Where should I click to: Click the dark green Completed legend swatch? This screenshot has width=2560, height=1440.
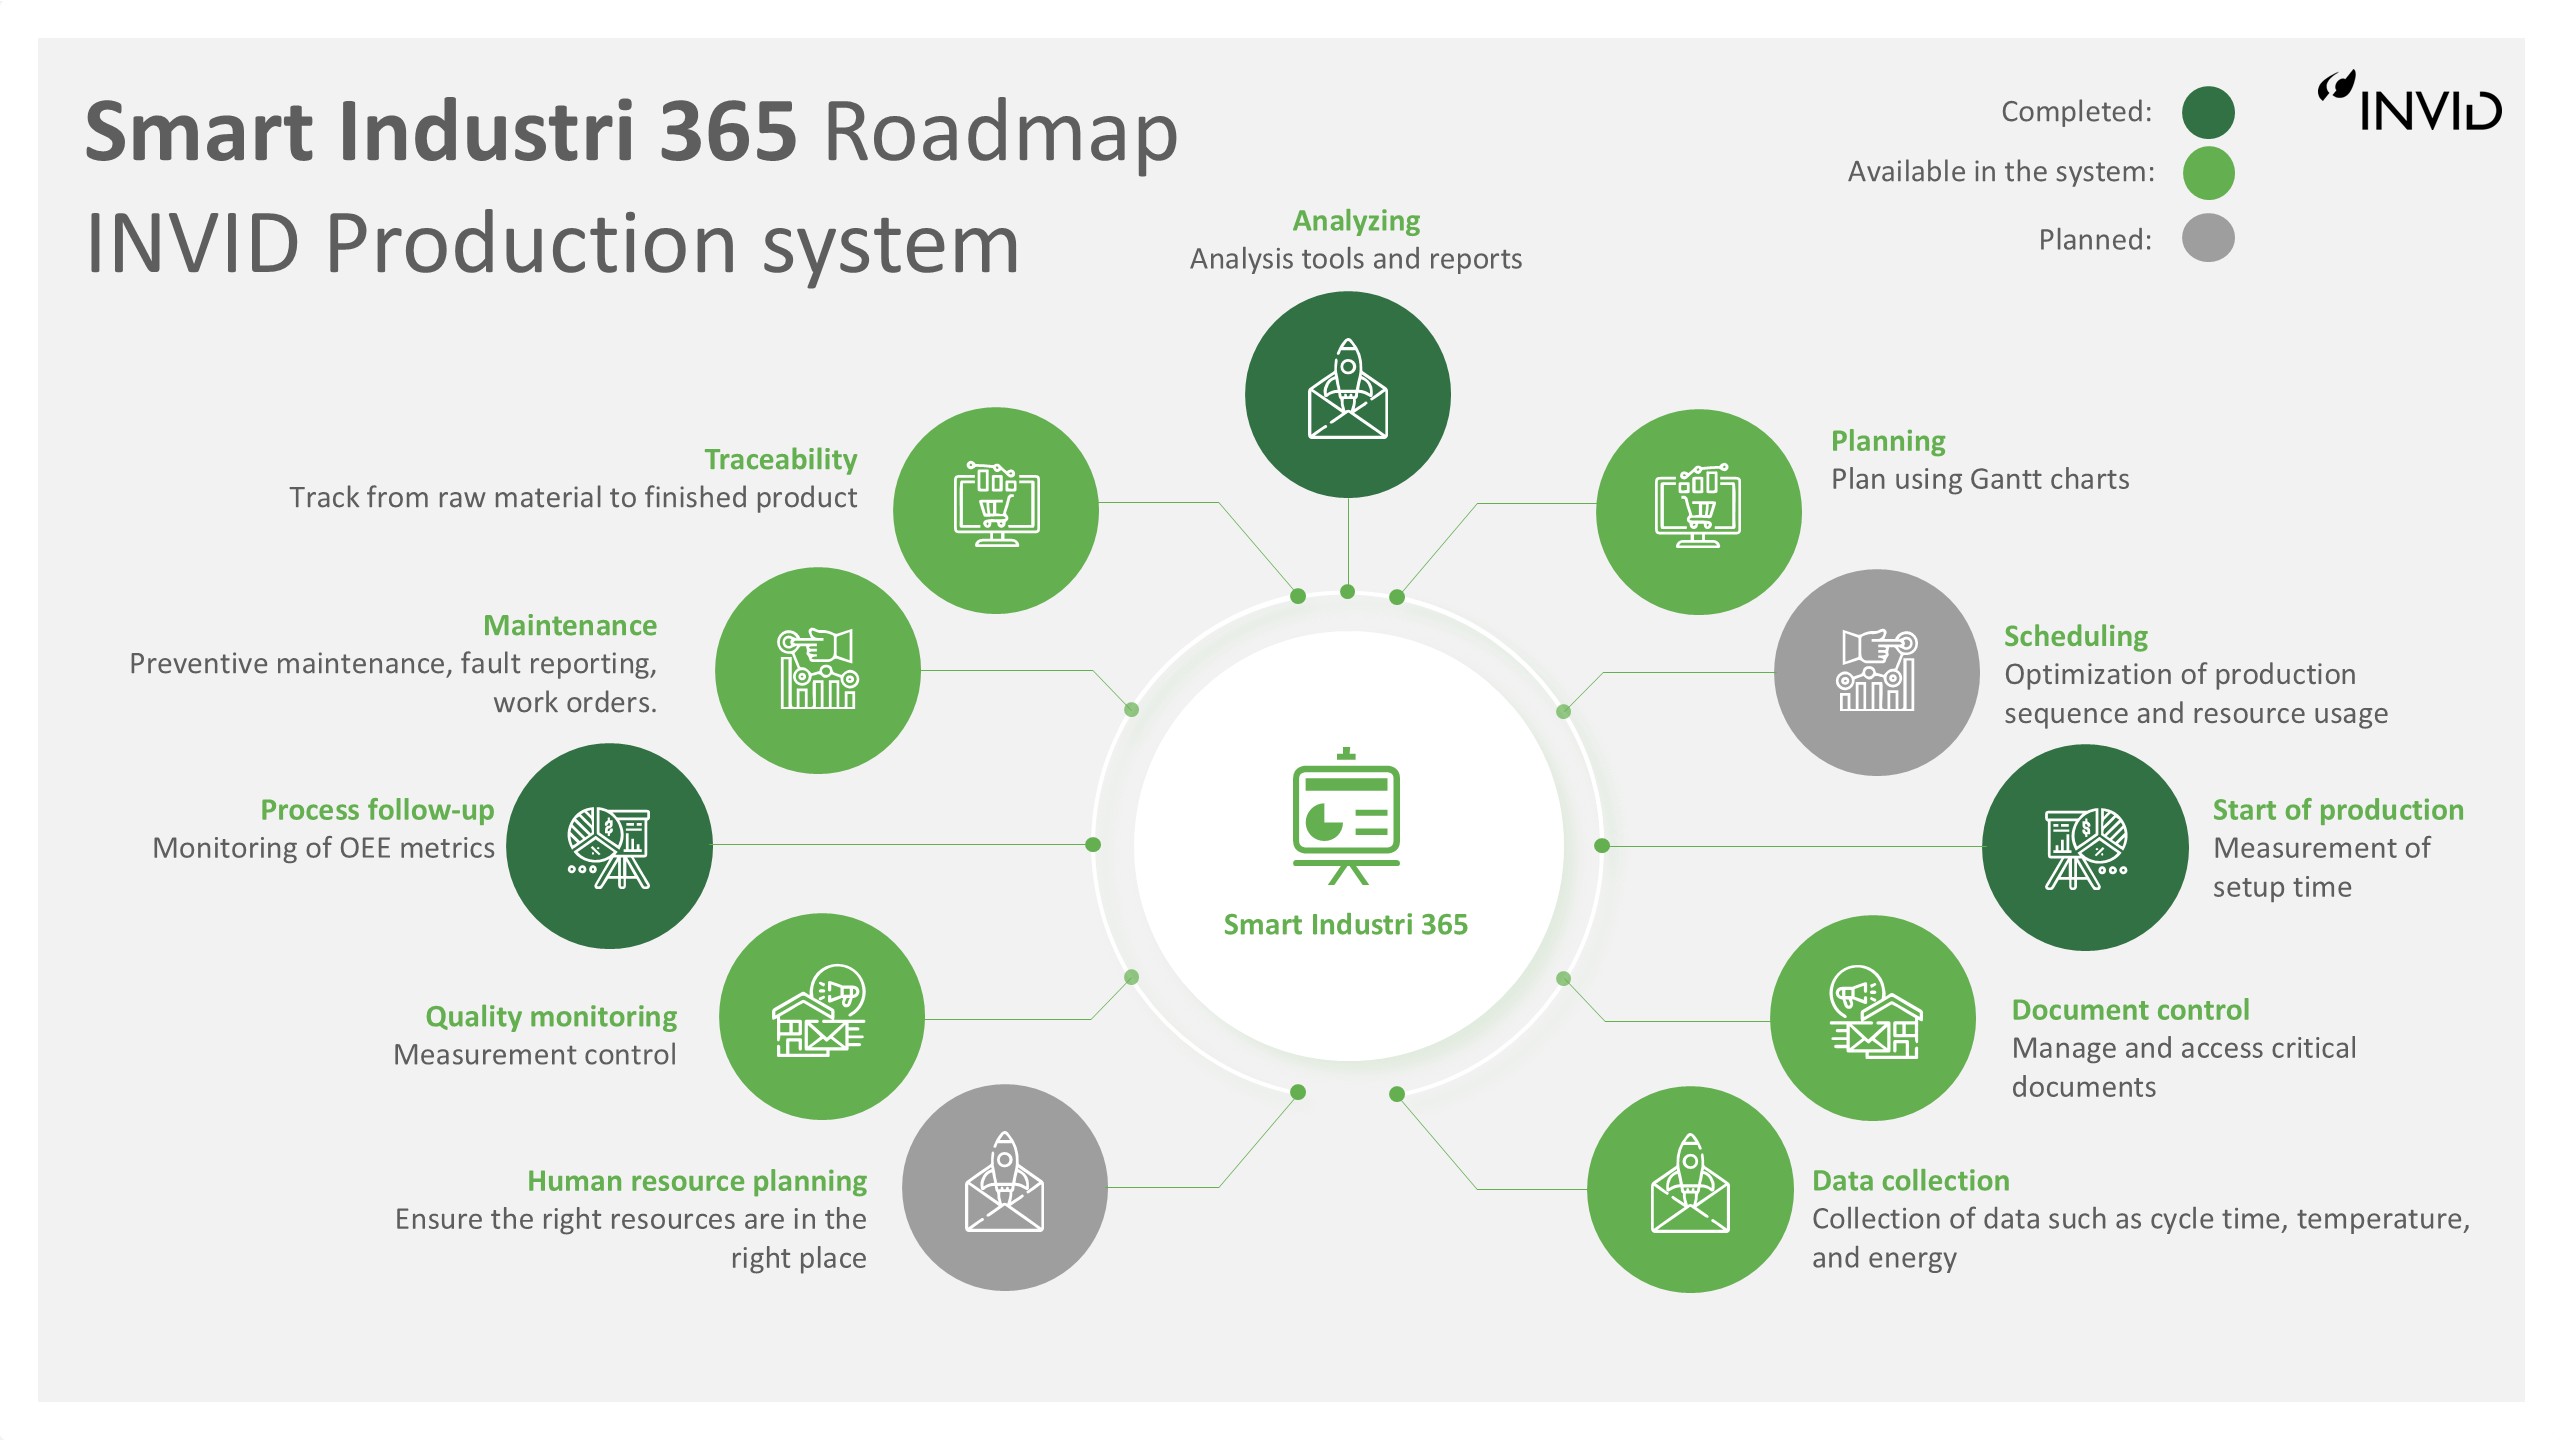2208,112
